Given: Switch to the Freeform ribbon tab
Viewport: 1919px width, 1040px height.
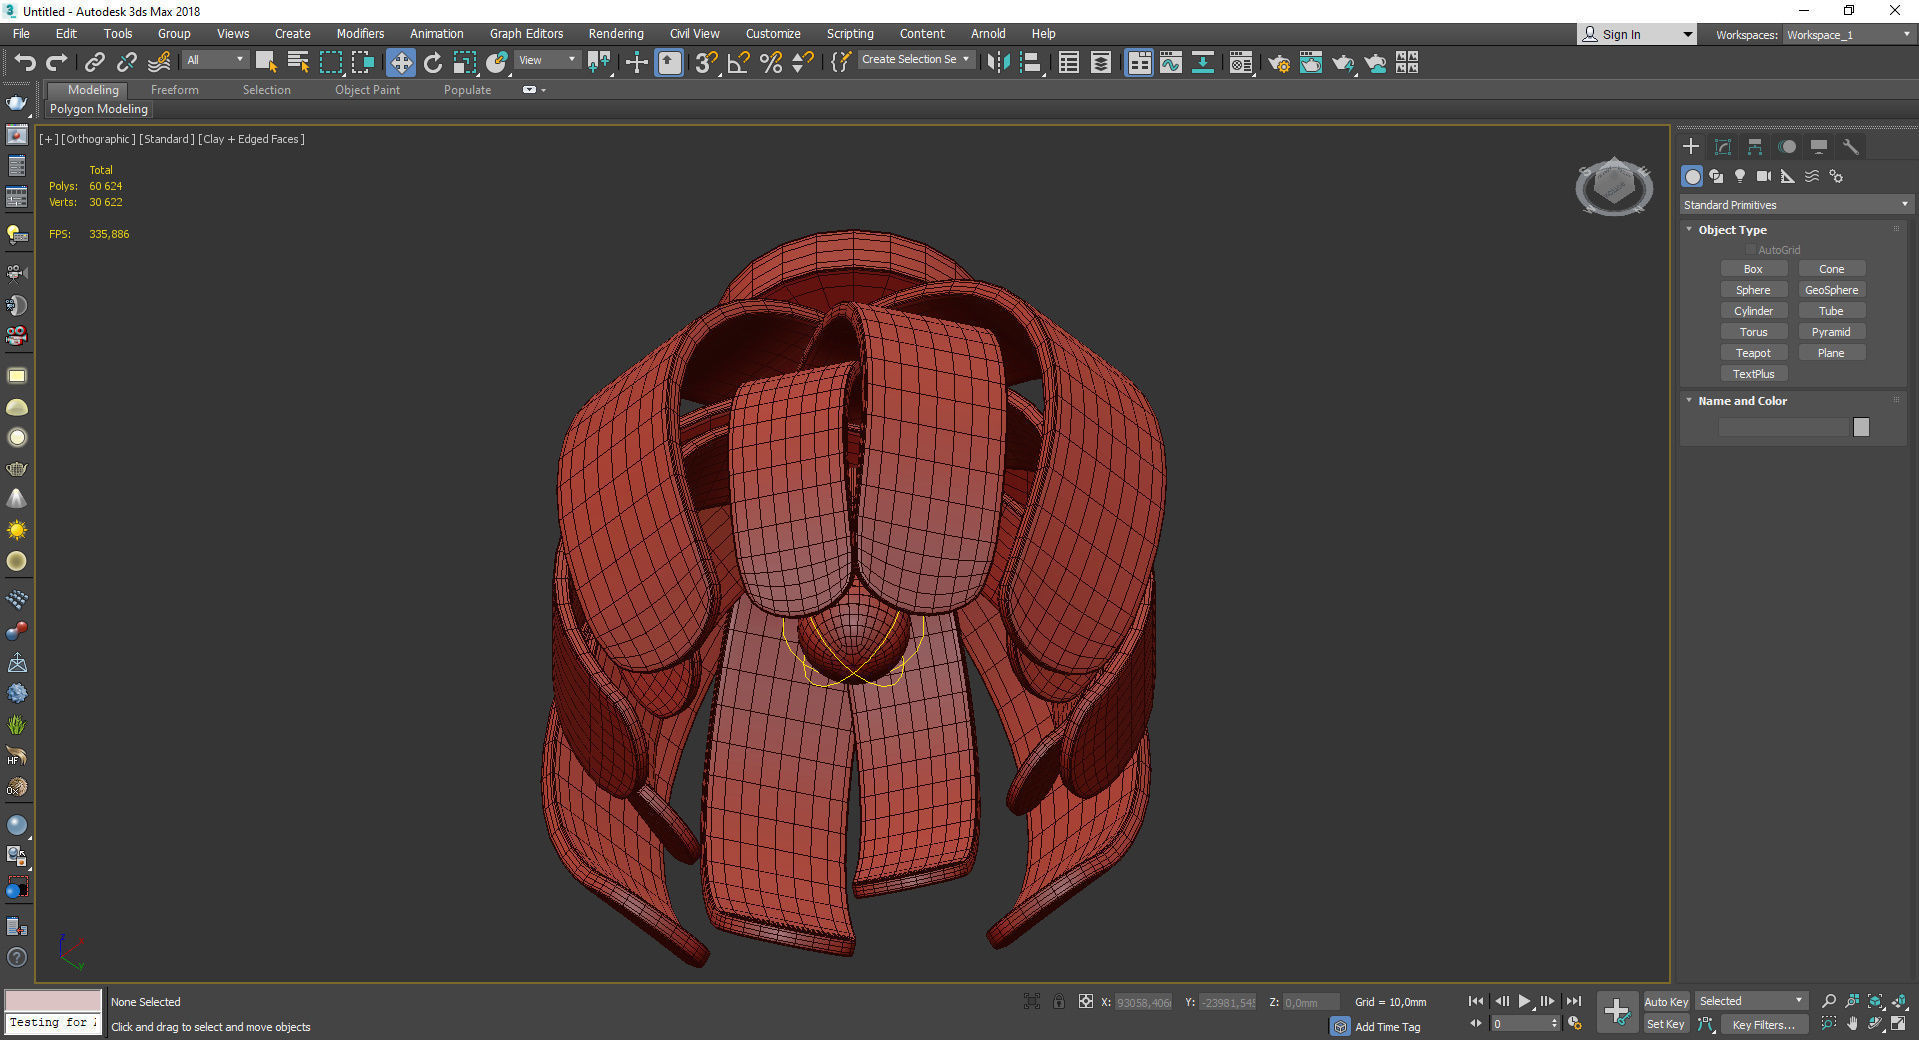Looking at the screenshot, I should click(174, 90).
